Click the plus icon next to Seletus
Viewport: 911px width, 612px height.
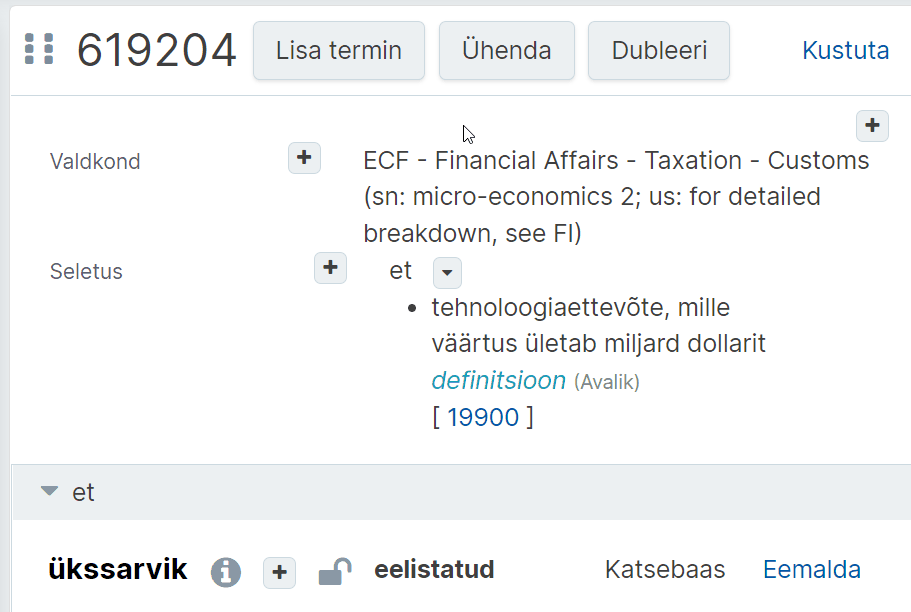[x=331, y=268]
